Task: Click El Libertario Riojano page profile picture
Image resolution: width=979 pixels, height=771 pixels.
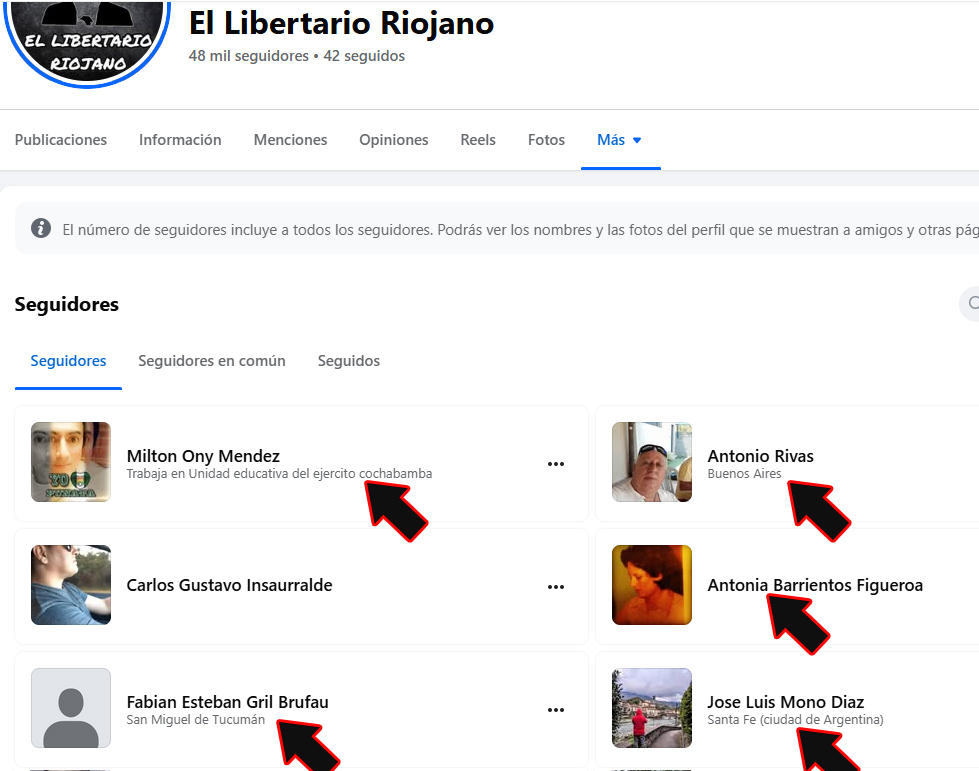Action: pyautogui.click(x=87, y=41)
